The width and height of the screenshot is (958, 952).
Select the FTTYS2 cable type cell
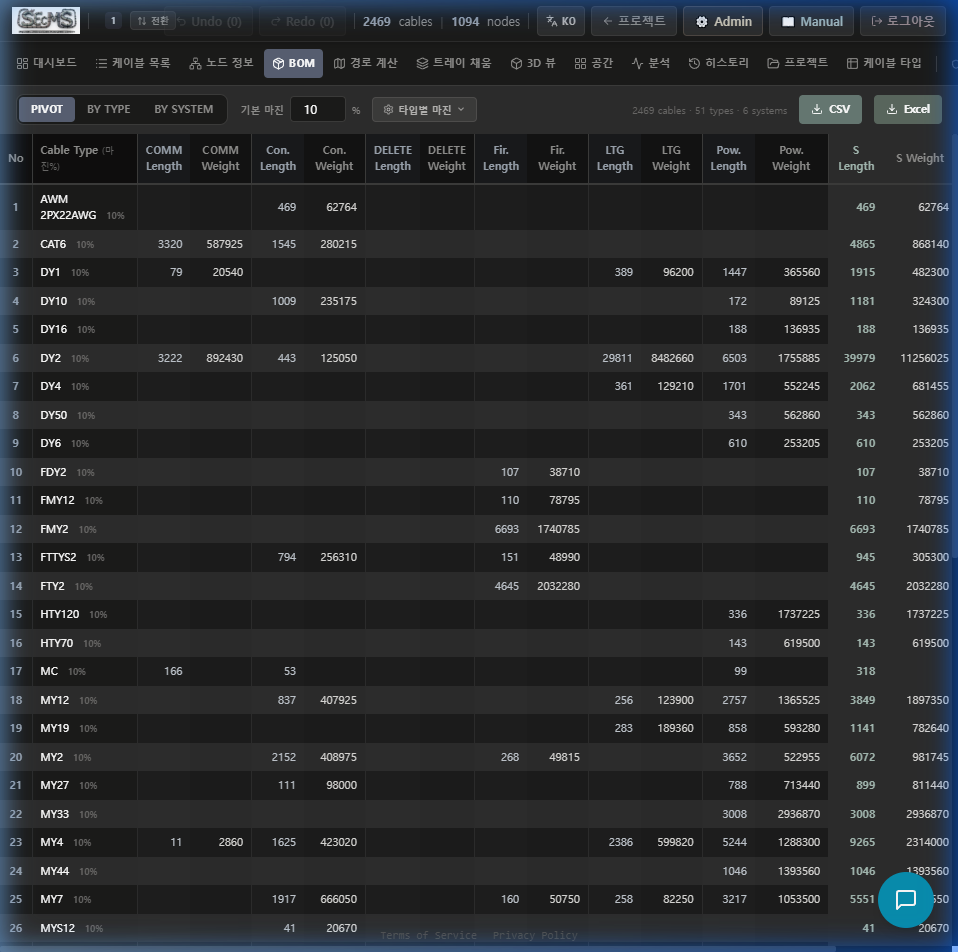click(x=85, y=557)
